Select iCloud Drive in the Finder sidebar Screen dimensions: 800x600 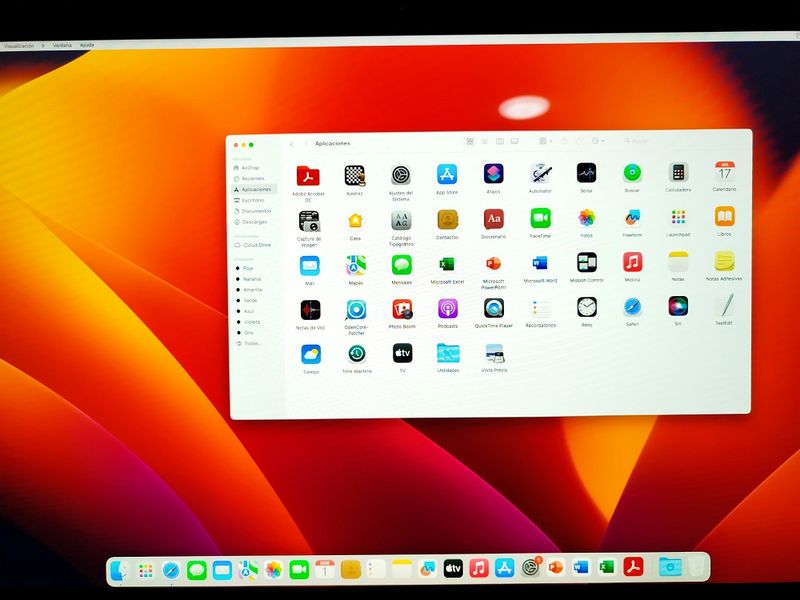[255, 245]
